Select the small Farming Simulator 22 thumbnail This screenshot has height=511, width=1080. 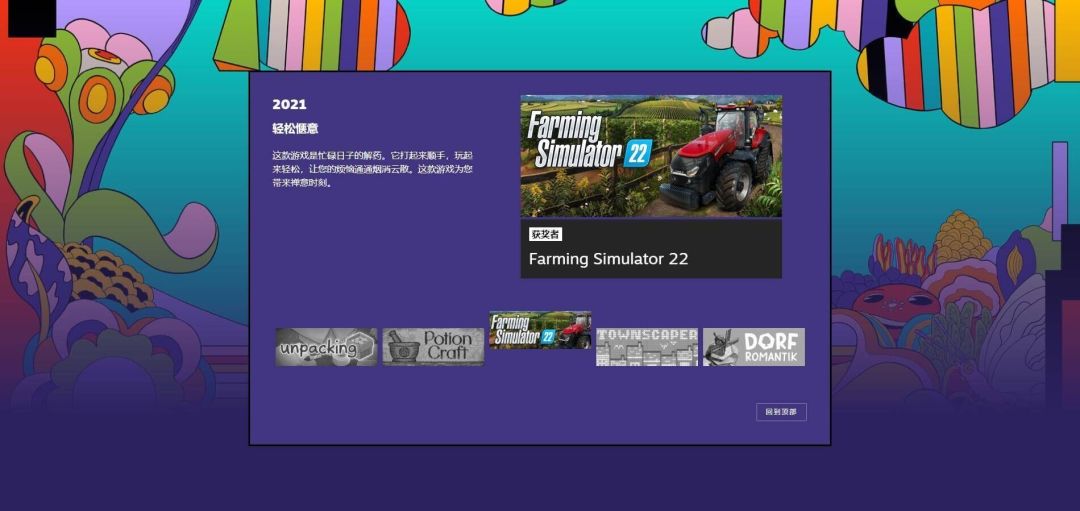pyautogui.click(x=540, y=330)
